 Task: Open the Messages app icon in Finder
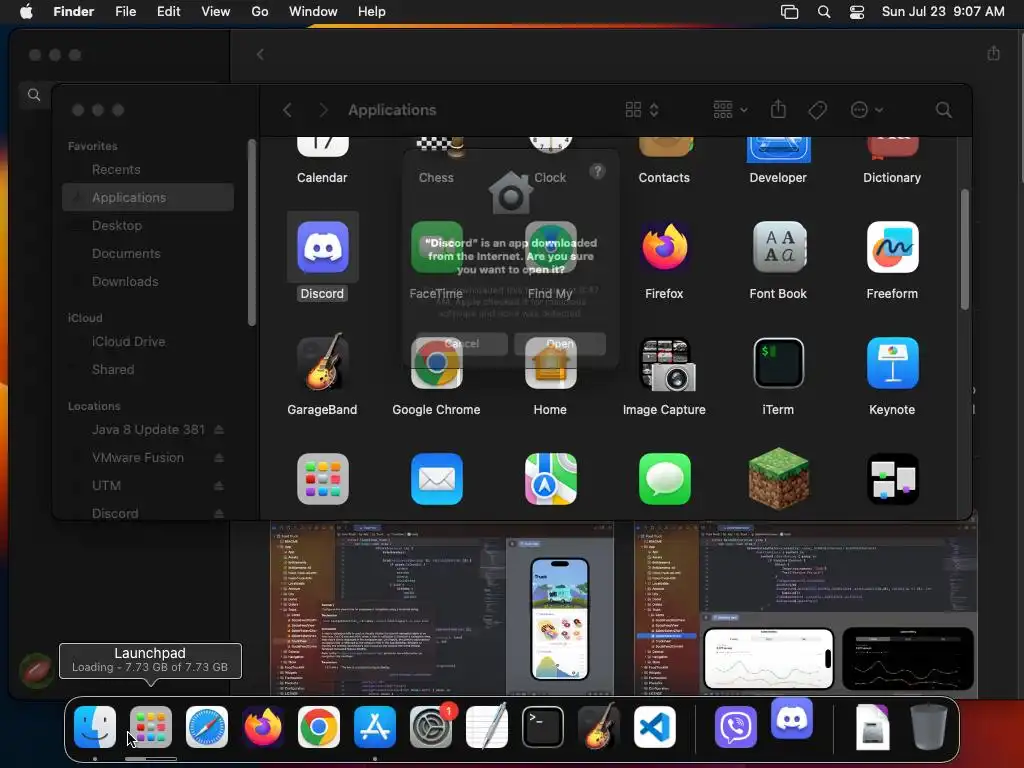664,479
